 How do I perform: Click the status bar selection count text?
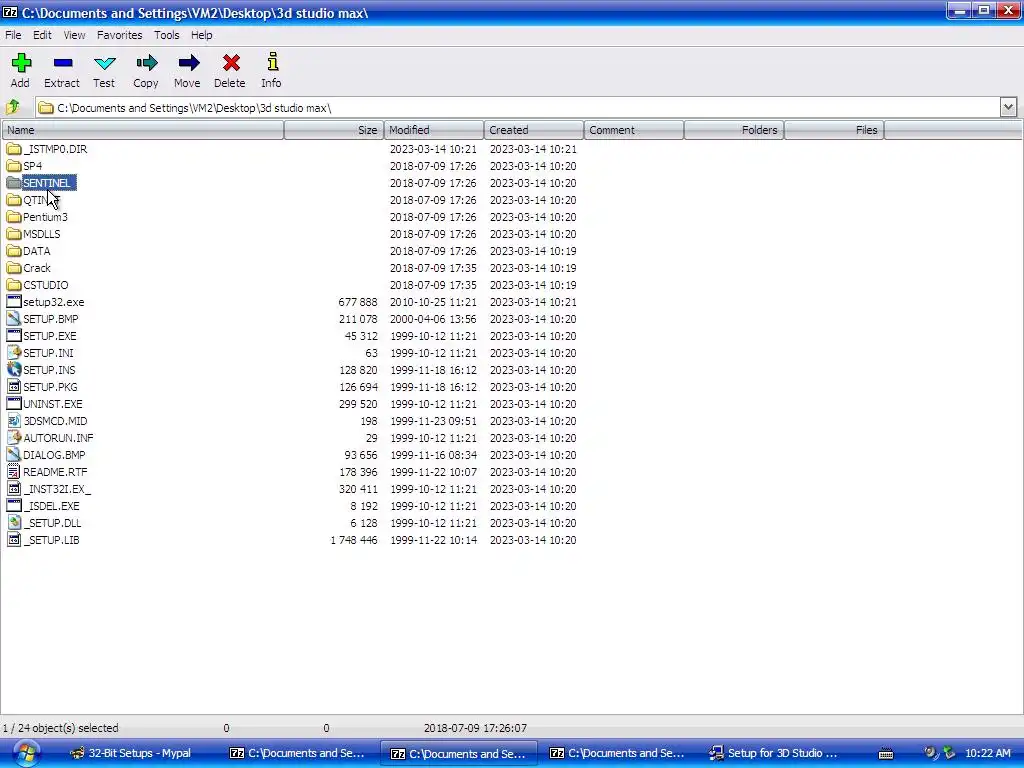click(x=61, y=728)
